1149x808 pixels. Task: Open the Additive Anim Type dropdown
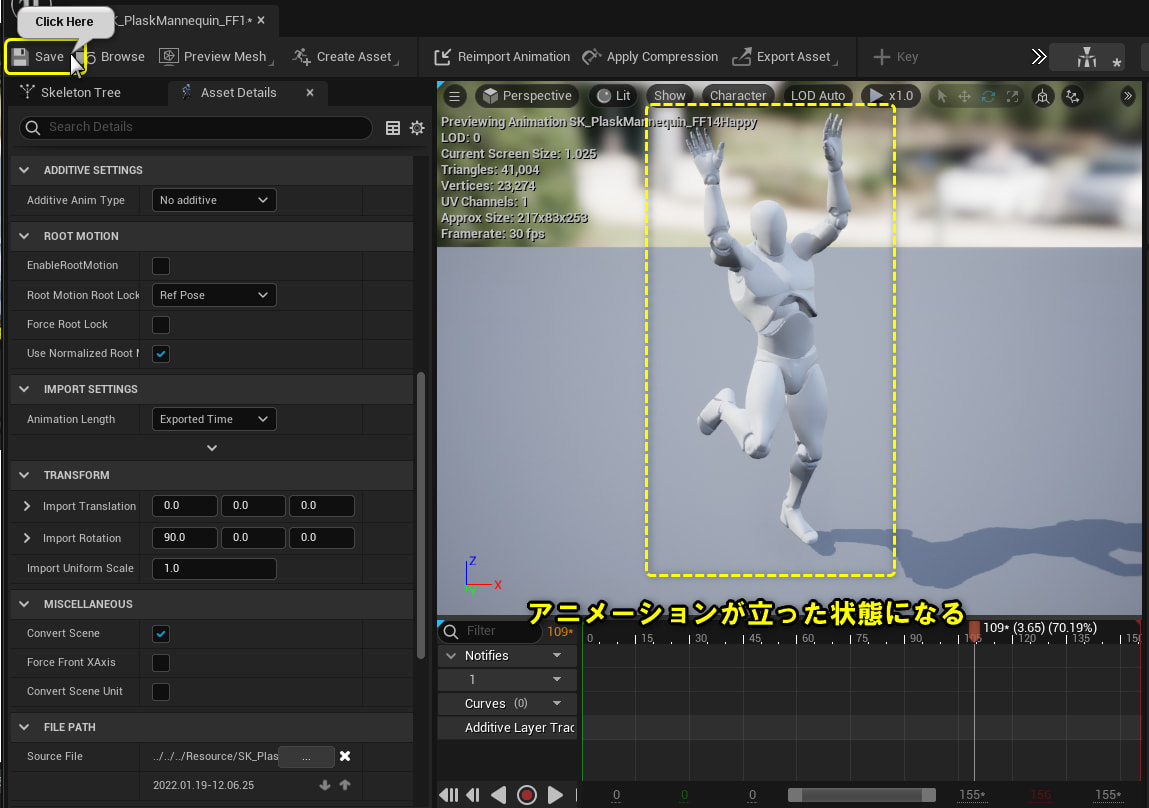(x=214, y=200)
